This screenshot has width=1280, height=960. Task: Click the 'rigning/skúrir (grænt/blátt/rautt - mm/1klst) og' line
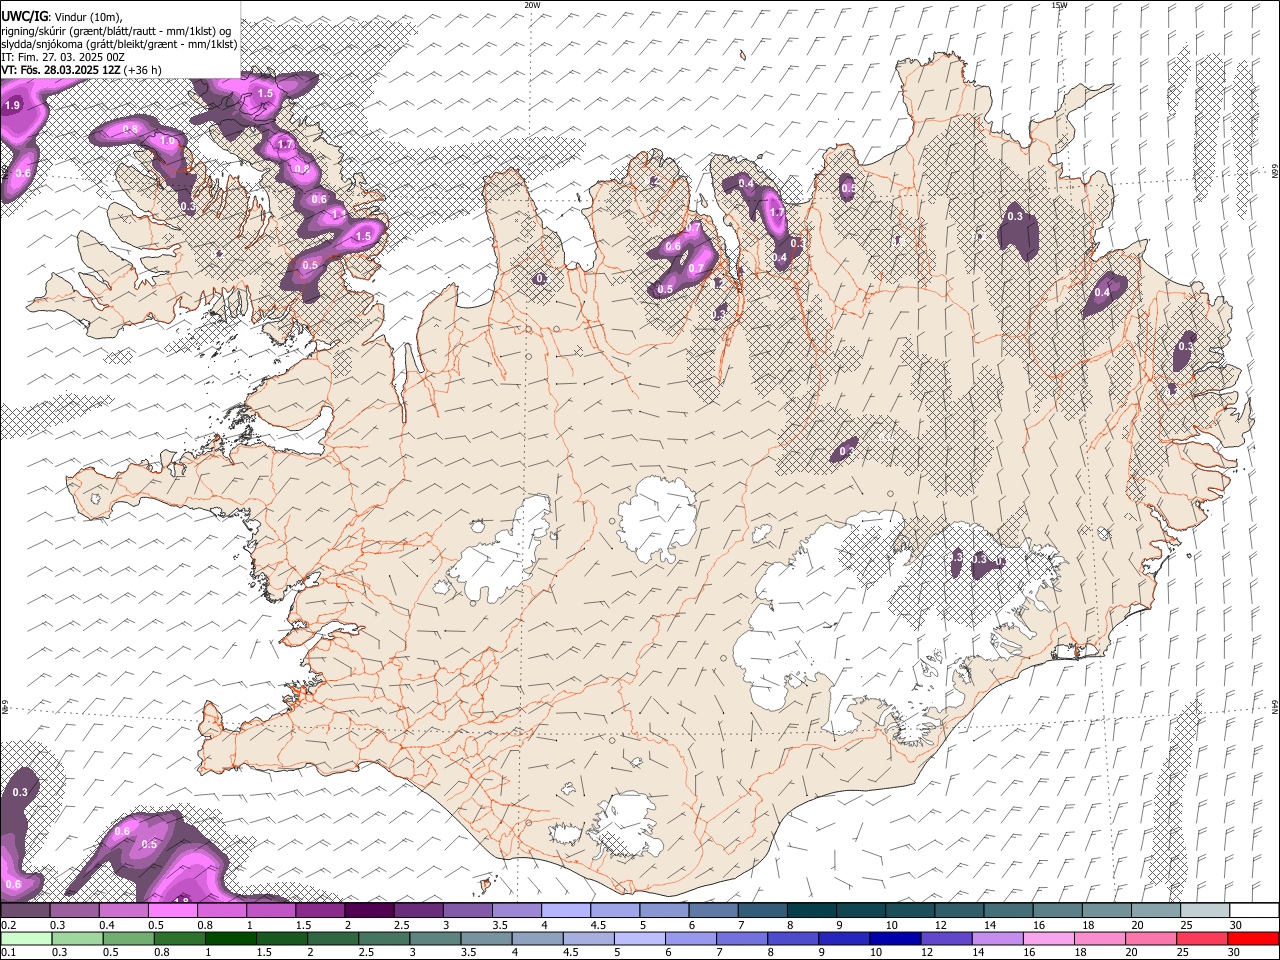click(116, 31)
